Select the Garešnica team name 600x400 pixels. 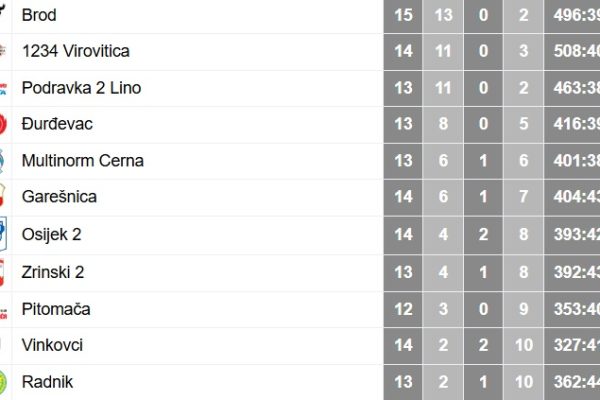coord(59,196)
